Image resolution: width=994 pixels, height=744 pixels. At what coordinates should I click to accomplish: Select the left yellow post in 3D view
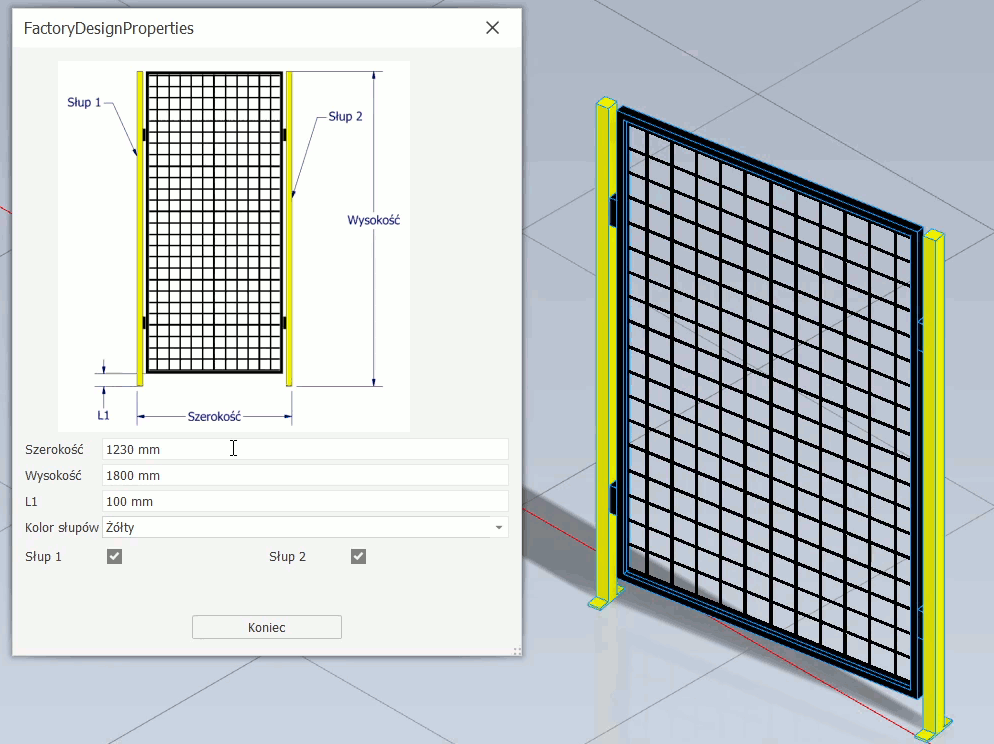pyautogui.click(x=604, y=350)
